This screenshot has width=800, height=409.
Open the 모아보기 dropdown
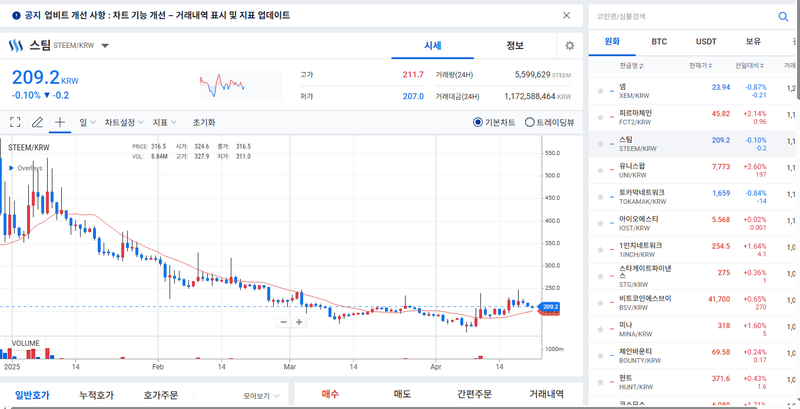coord(261,396)
